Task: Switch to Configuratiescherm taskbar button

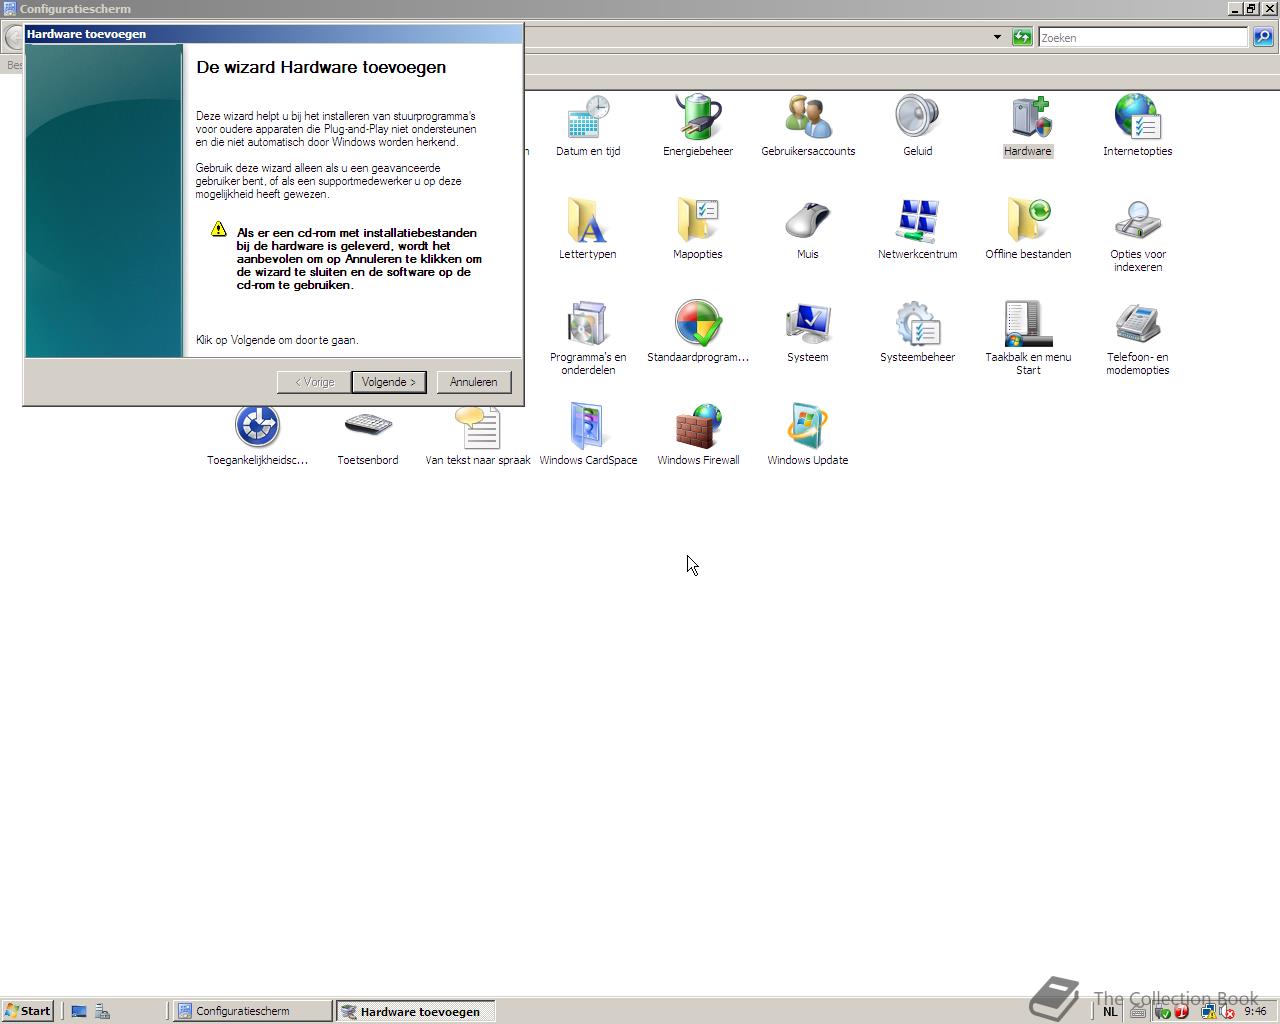Action: tap(252, 1011)
